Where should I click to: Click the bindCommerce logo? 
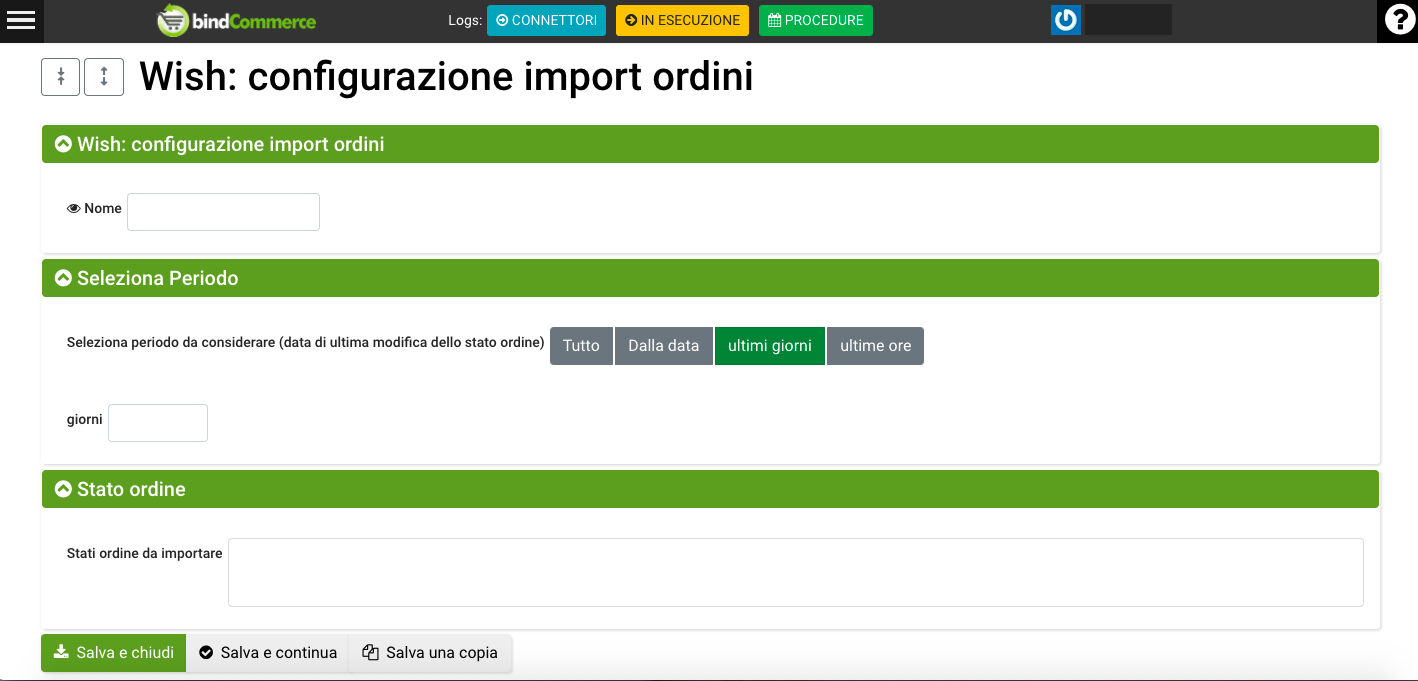[237, 21]
